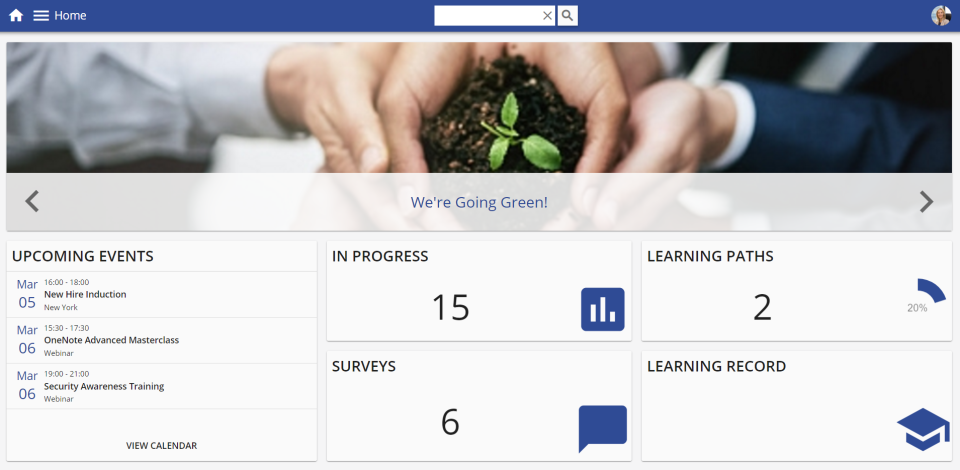
Task: Open the Learning Paths count 2
Action: 762,307
